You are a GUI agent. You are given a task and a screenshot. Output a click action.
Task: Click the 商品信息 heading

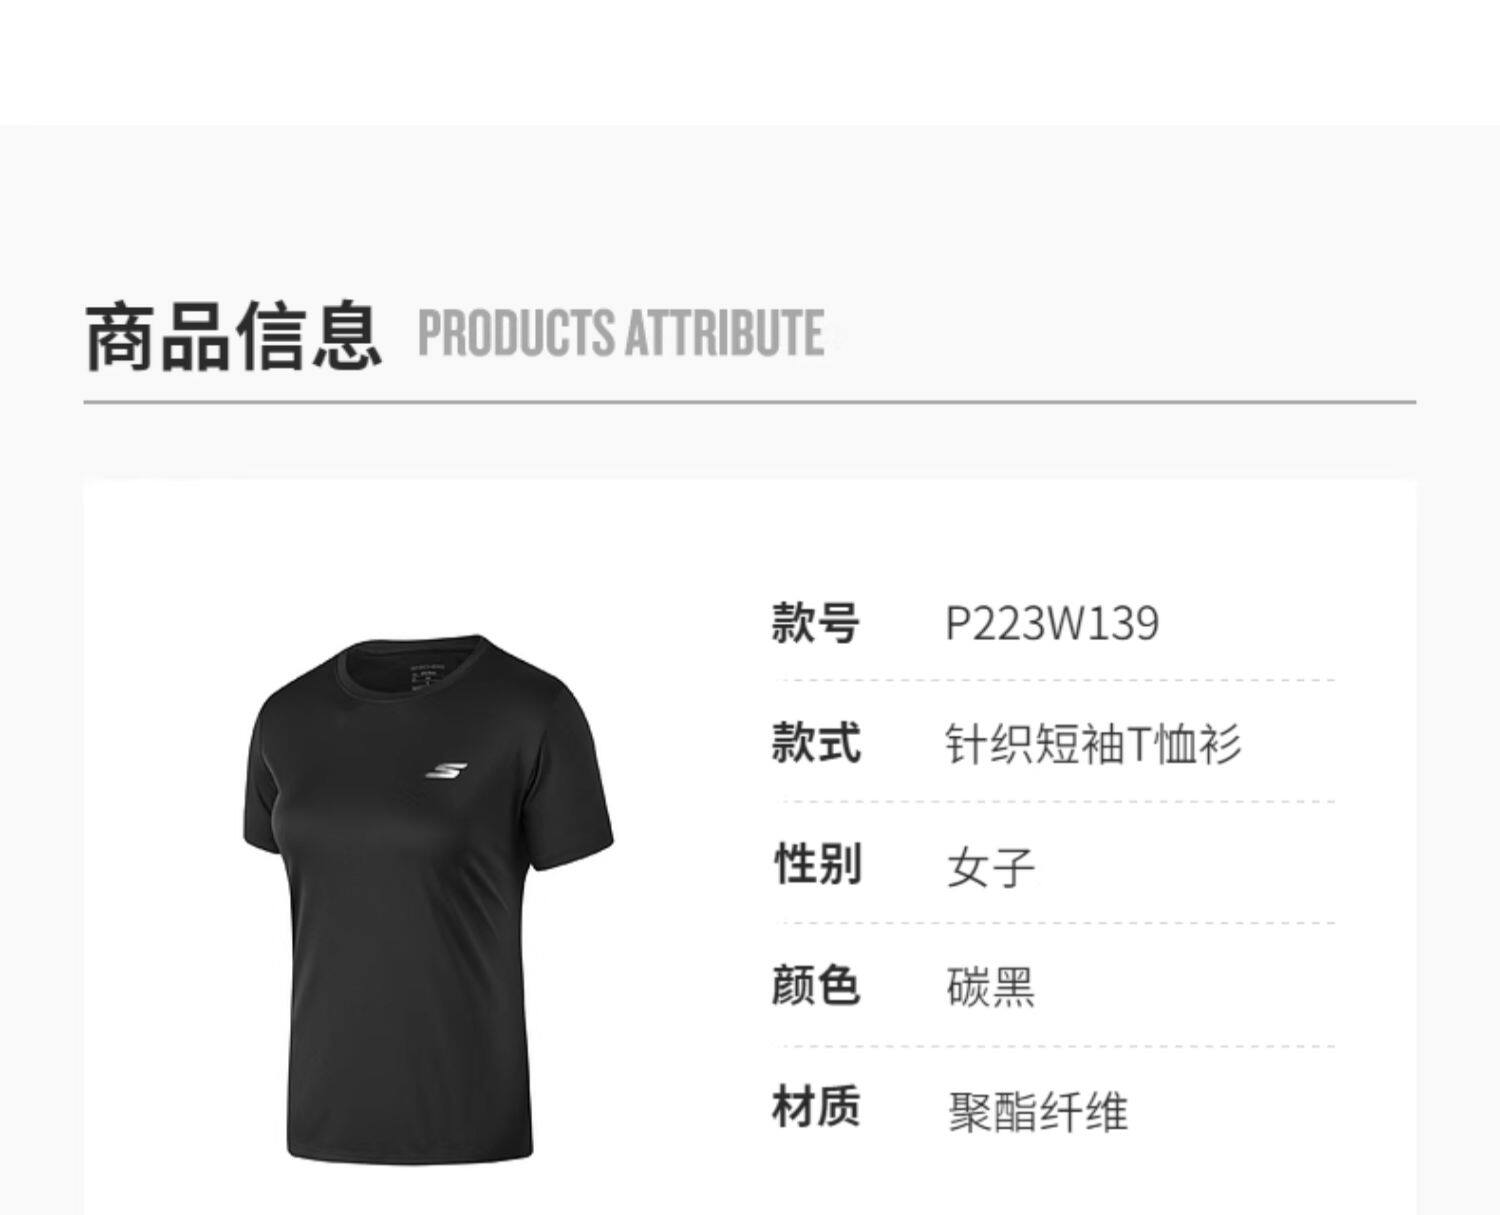click(x=234, y=337)
